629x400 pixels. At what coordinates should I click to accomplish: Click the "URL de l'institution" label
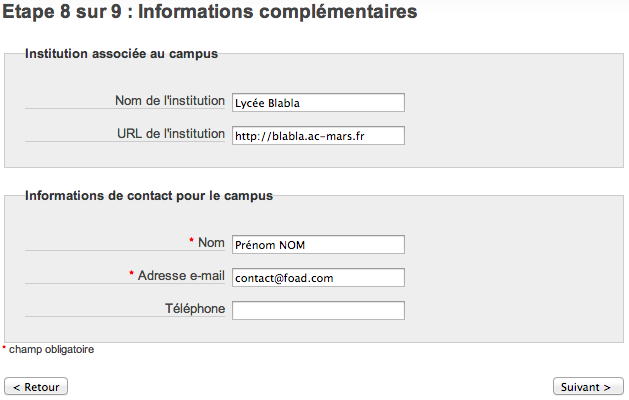click(171, 134)
